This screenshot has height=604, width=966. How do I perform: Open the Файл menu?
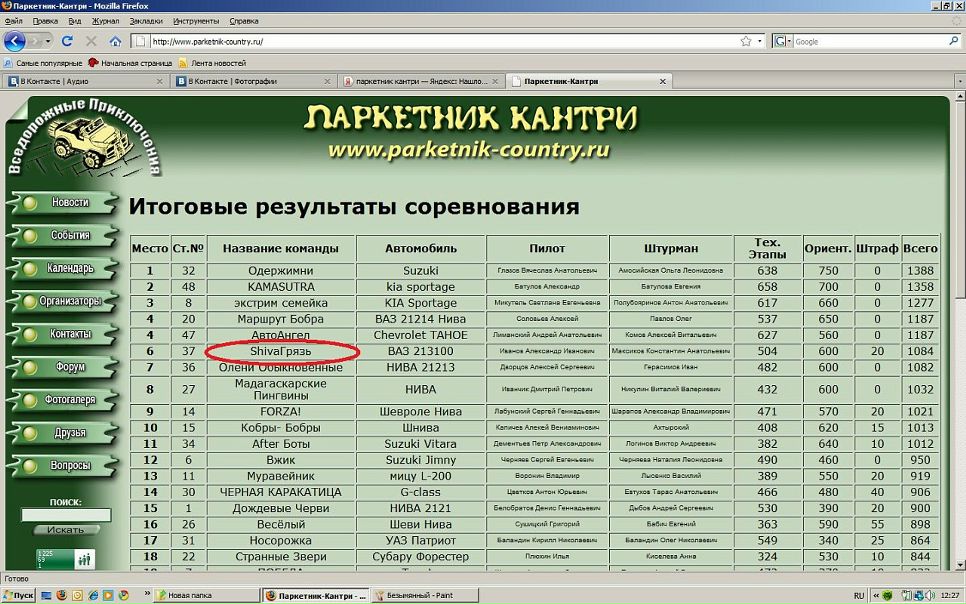click(14, 21)
